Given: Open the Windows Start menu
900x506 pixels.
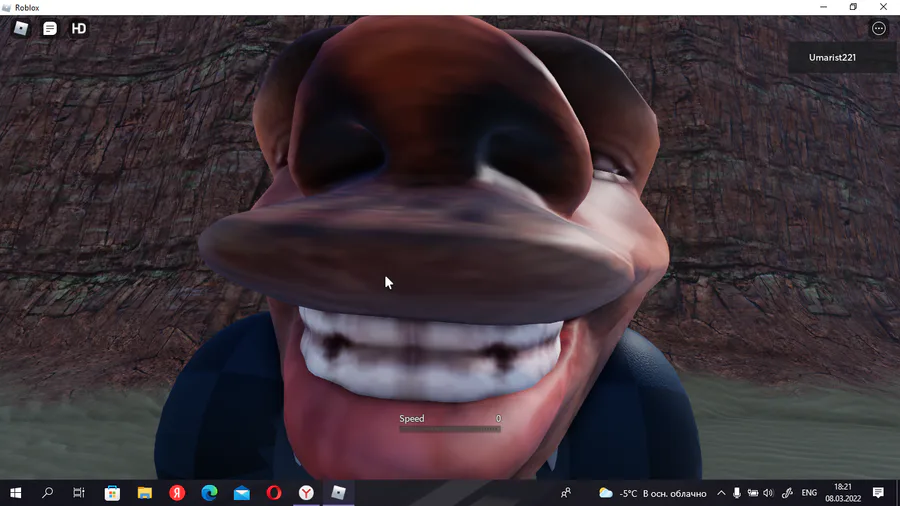Looking at the screenshot, I should [x=15, y=493].
